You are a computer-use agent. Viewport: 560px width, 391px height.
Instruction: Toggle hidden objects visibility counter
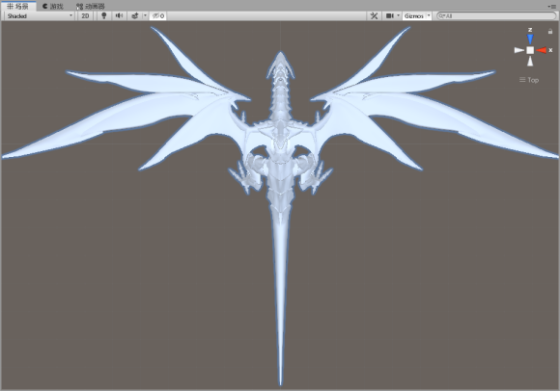point(158,16)
